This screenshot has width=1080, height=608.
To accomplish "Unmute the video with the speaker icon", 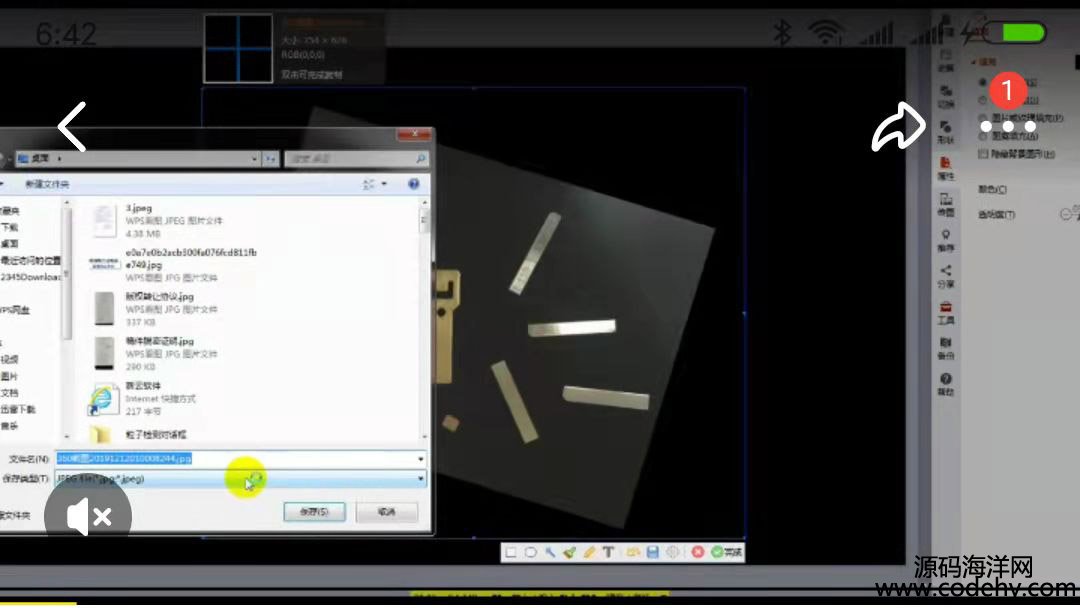I will pos(88,516).
